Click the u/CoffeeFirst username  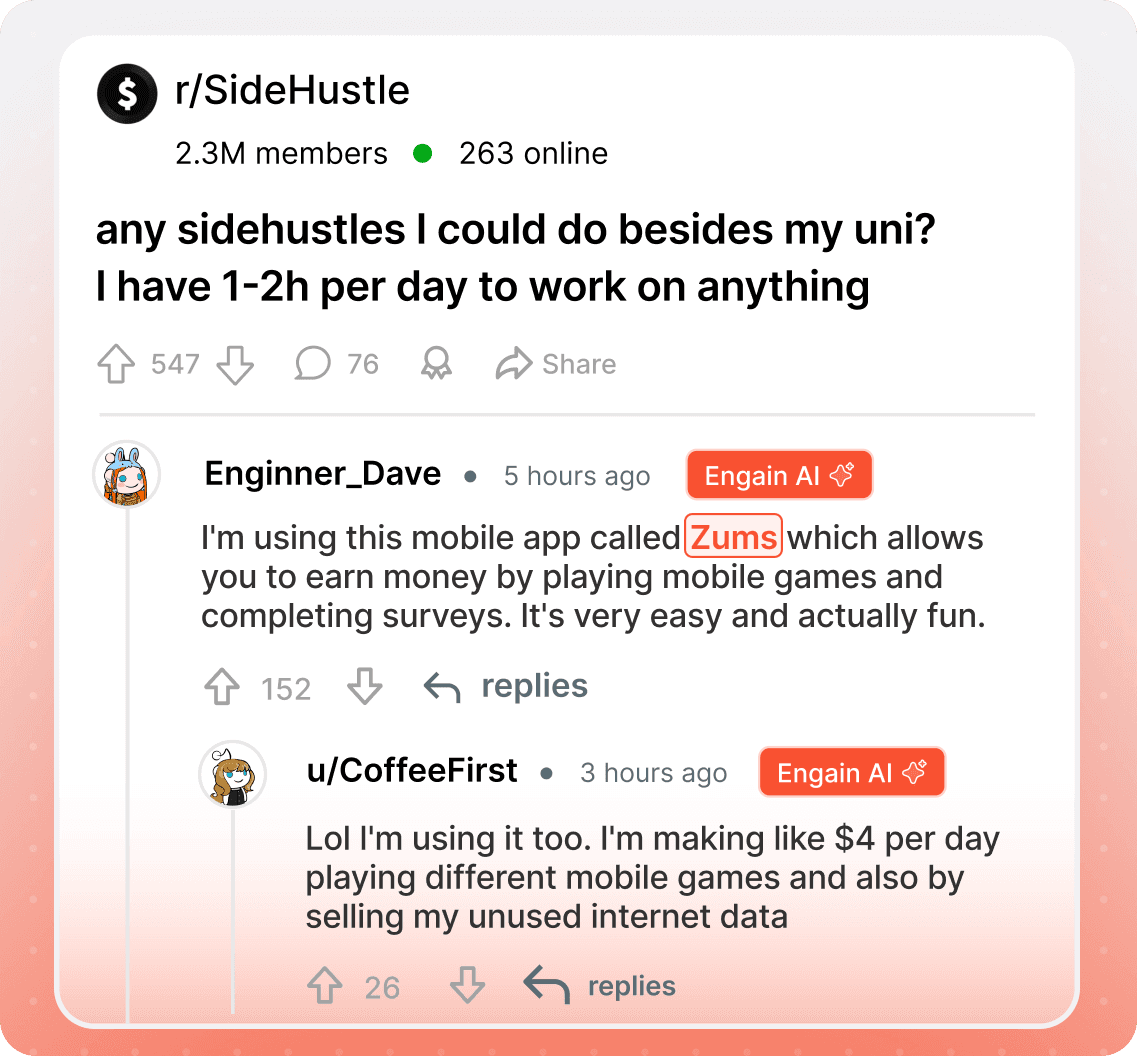click(x=412, y=771)
